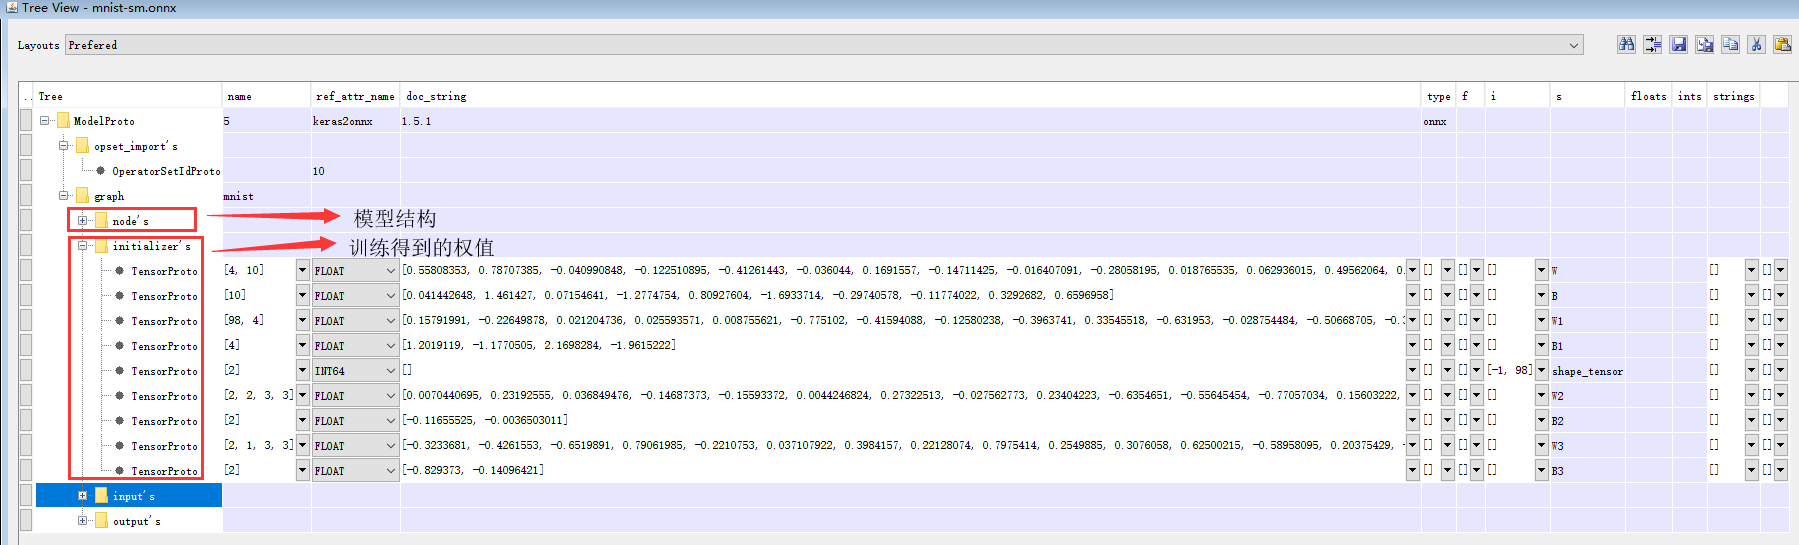This screenshot has height=545, width=1799.
Task: Click the Copy toolbar icon
Action: (x=1730, y=44)
